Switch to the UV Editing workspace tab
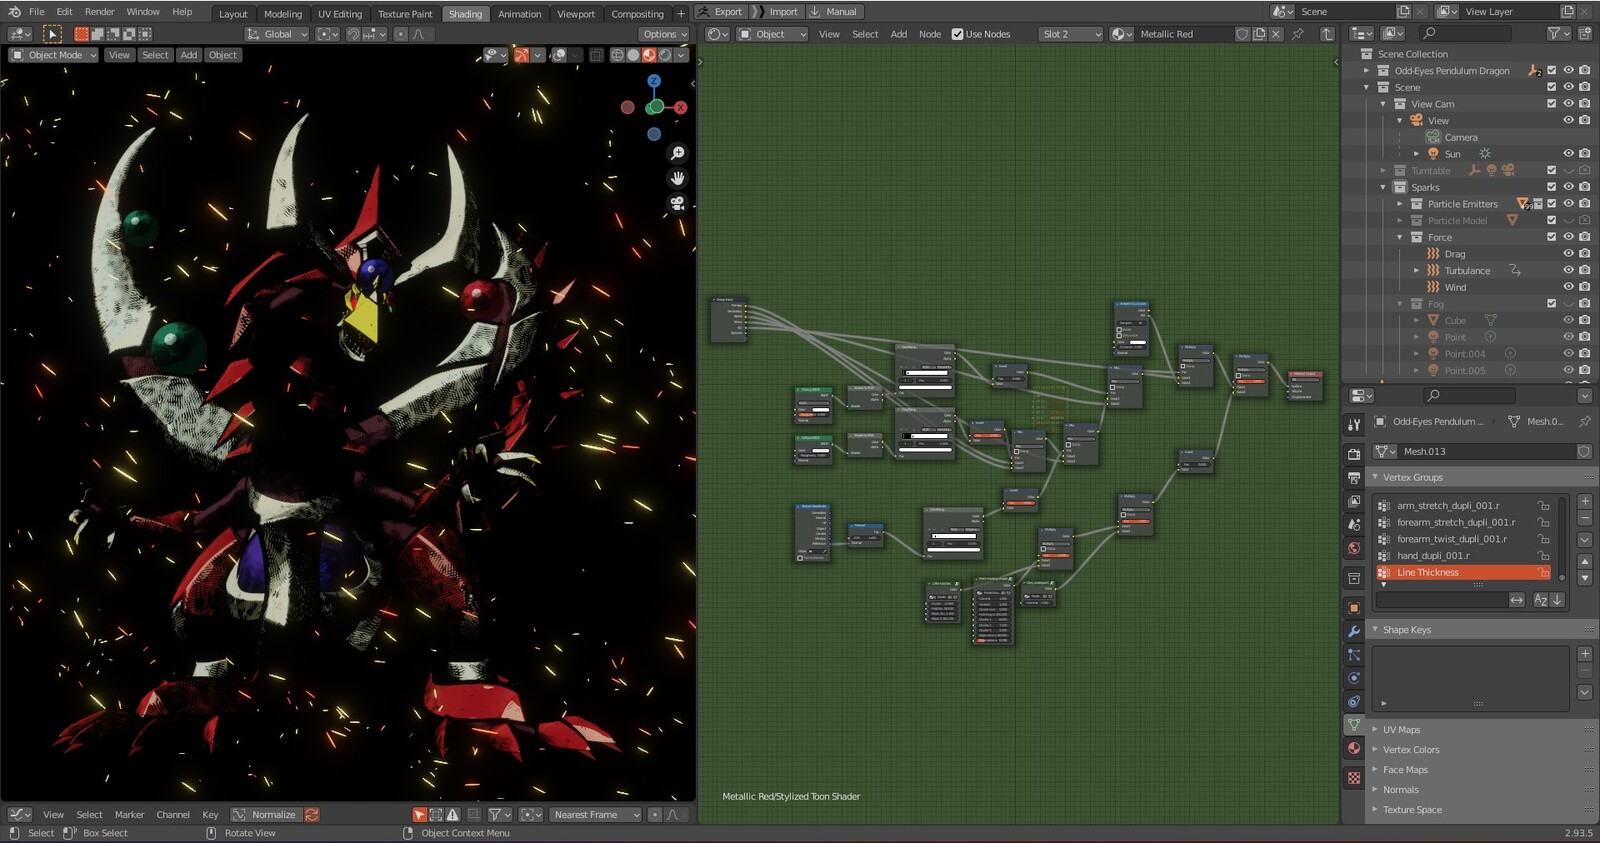This screenshot has width=1600, height=843. (x=340, y=14)
